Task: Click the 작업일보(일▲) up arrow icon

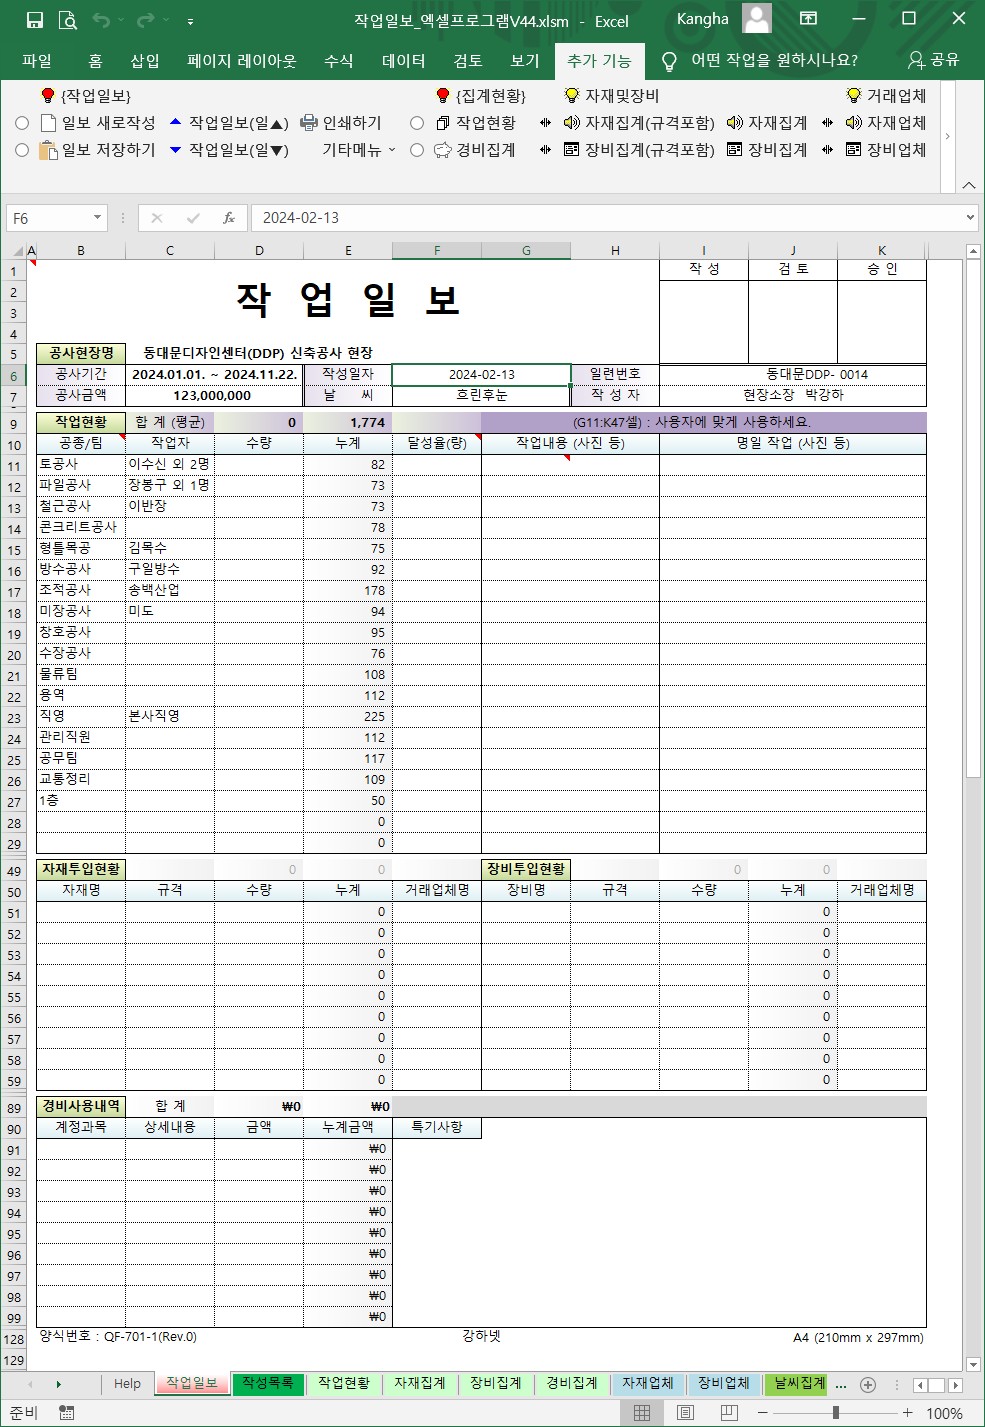Action: click(x=175, y=122)
